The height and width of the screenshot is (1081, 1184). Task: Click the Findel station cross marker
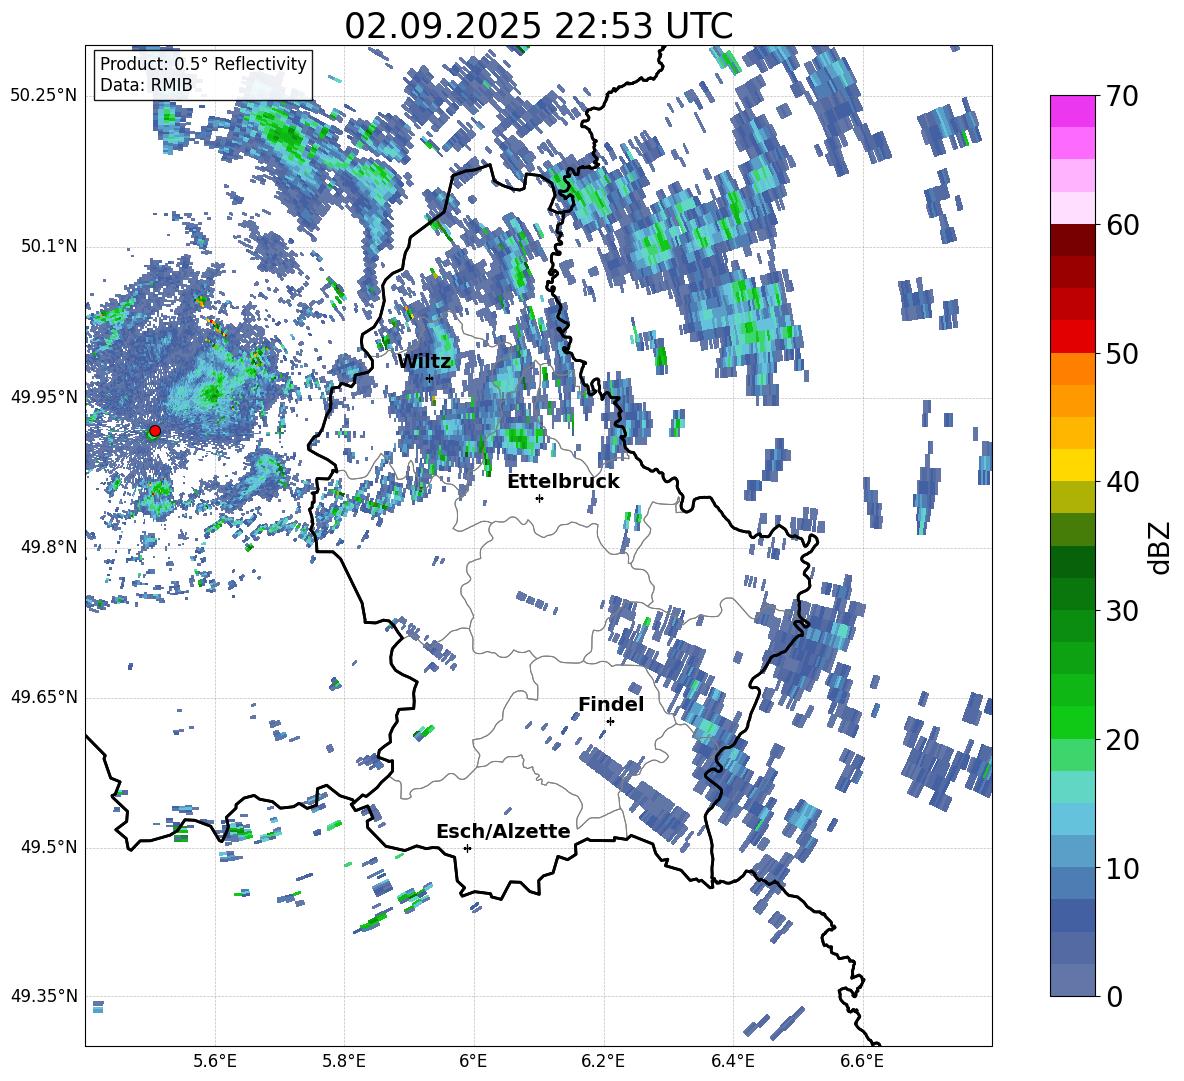coord(610,722)
